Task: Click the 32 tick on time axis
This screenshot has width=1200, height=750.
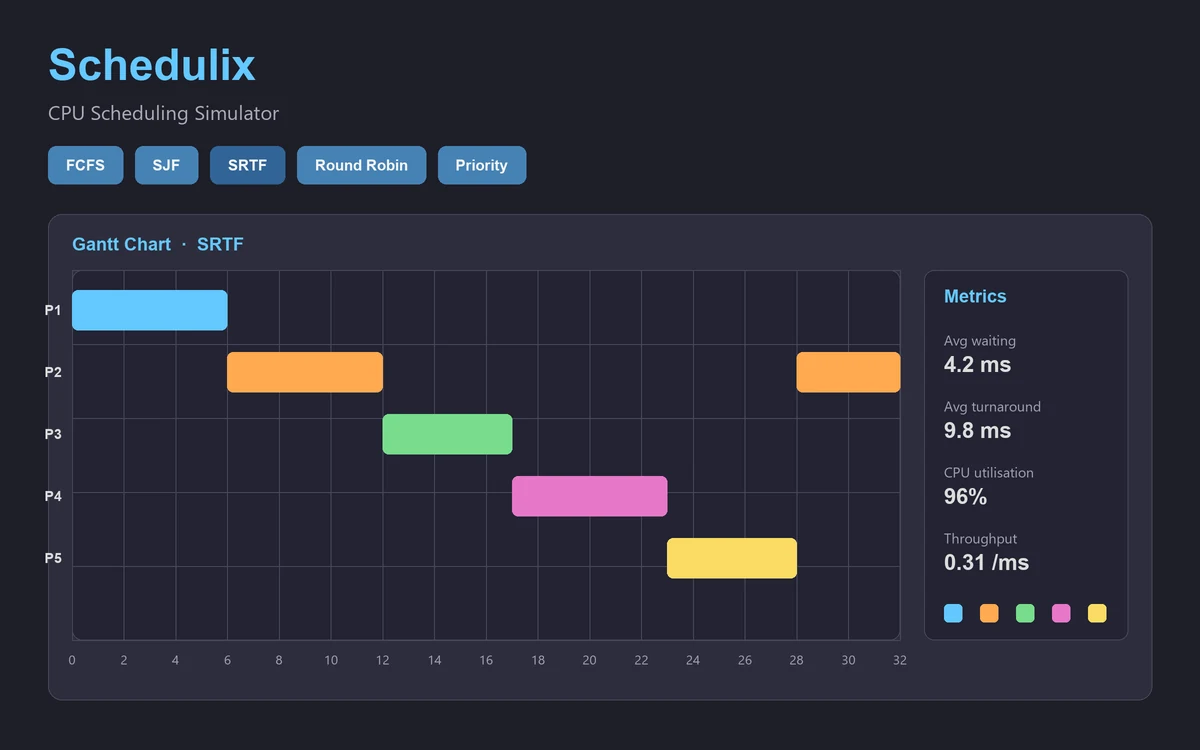Action: 900,660
